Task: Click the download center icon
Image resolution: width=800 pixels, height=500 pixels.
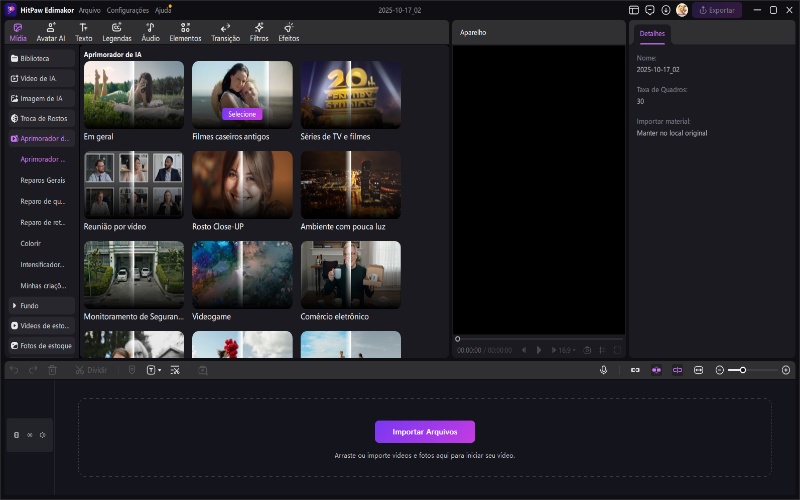Action: point(666,10)
